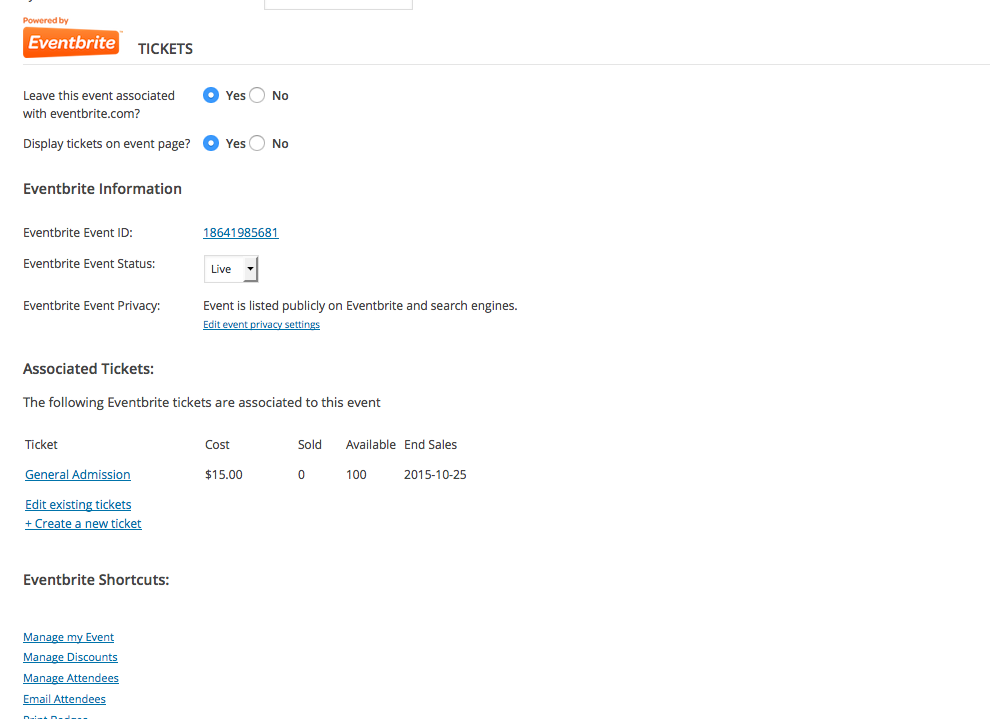Select Yes for Display tickets on event page
Screen dimensions: 992x719
click(x=211, y=144)
